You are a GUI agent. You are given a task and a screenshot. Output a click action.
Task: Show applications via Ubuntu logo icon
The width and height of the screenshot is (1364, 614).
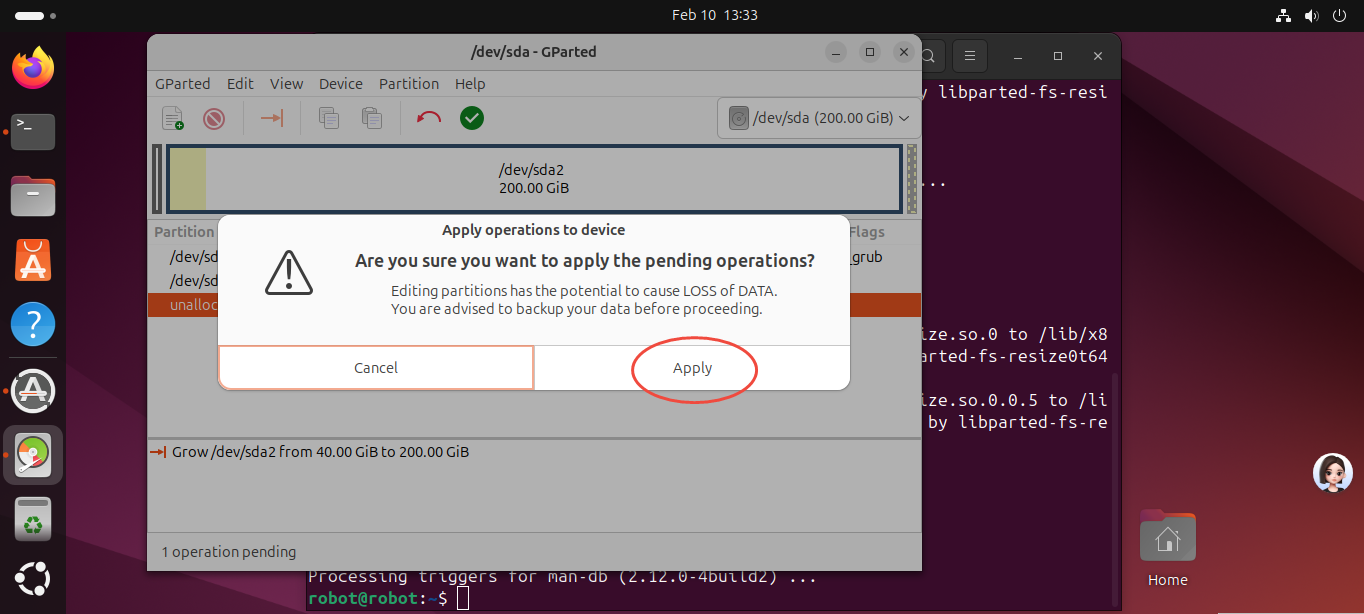[33, 580]
